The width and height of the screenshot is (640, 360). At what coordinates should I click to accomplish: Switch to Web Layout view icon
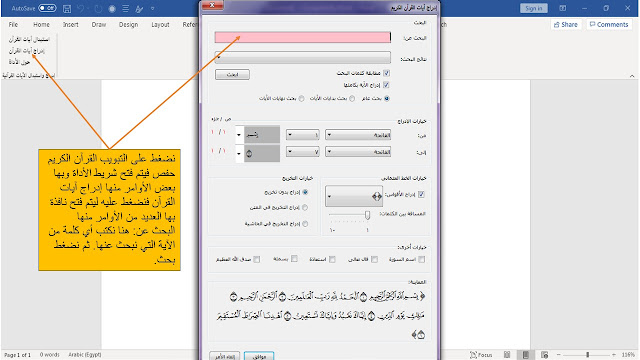click(x=544, y=355)
